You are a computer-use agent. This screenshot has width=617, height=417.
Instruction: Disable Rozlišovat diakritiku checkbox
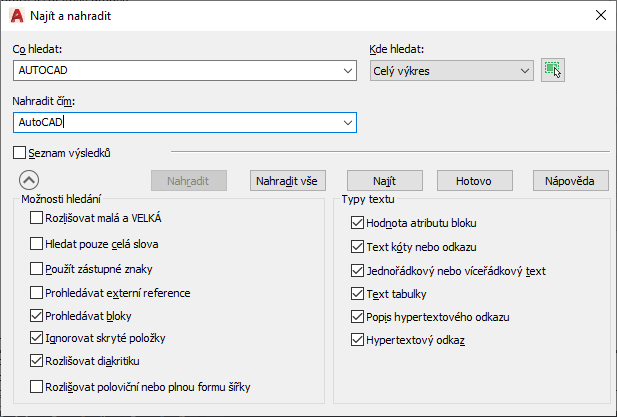pos(37,361)
